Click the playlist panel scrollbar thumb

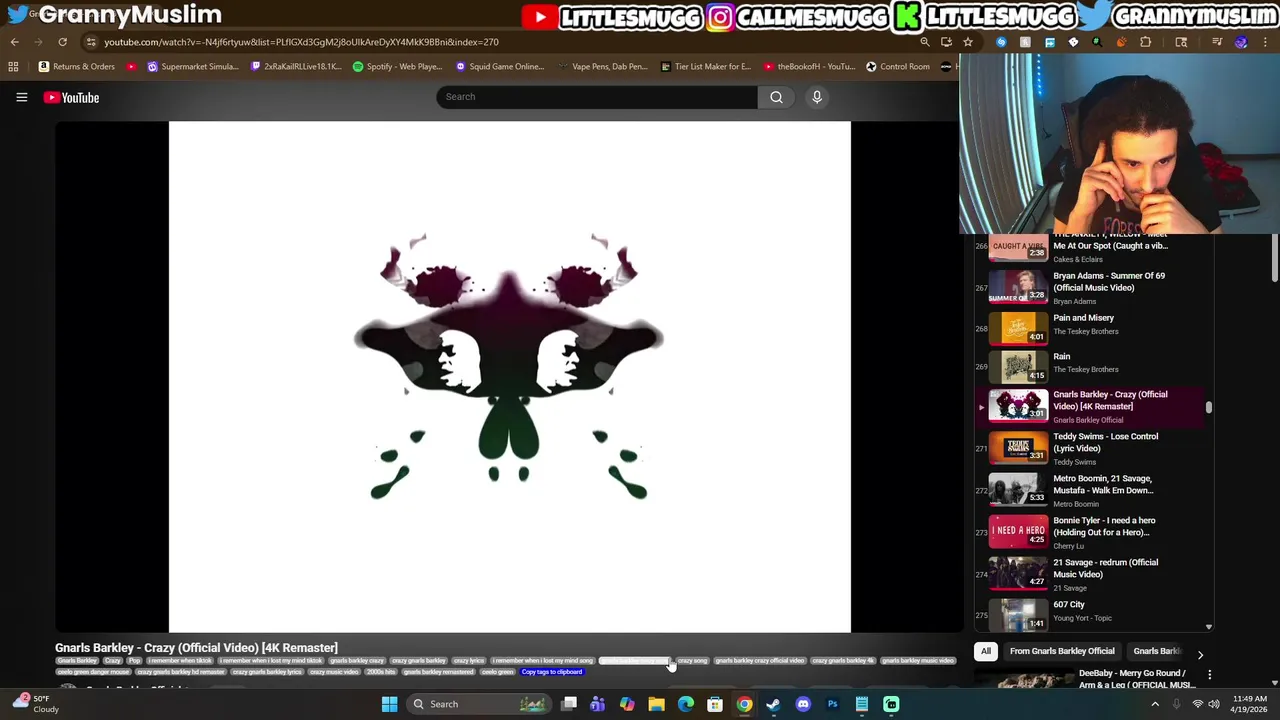coord(1208,407)
